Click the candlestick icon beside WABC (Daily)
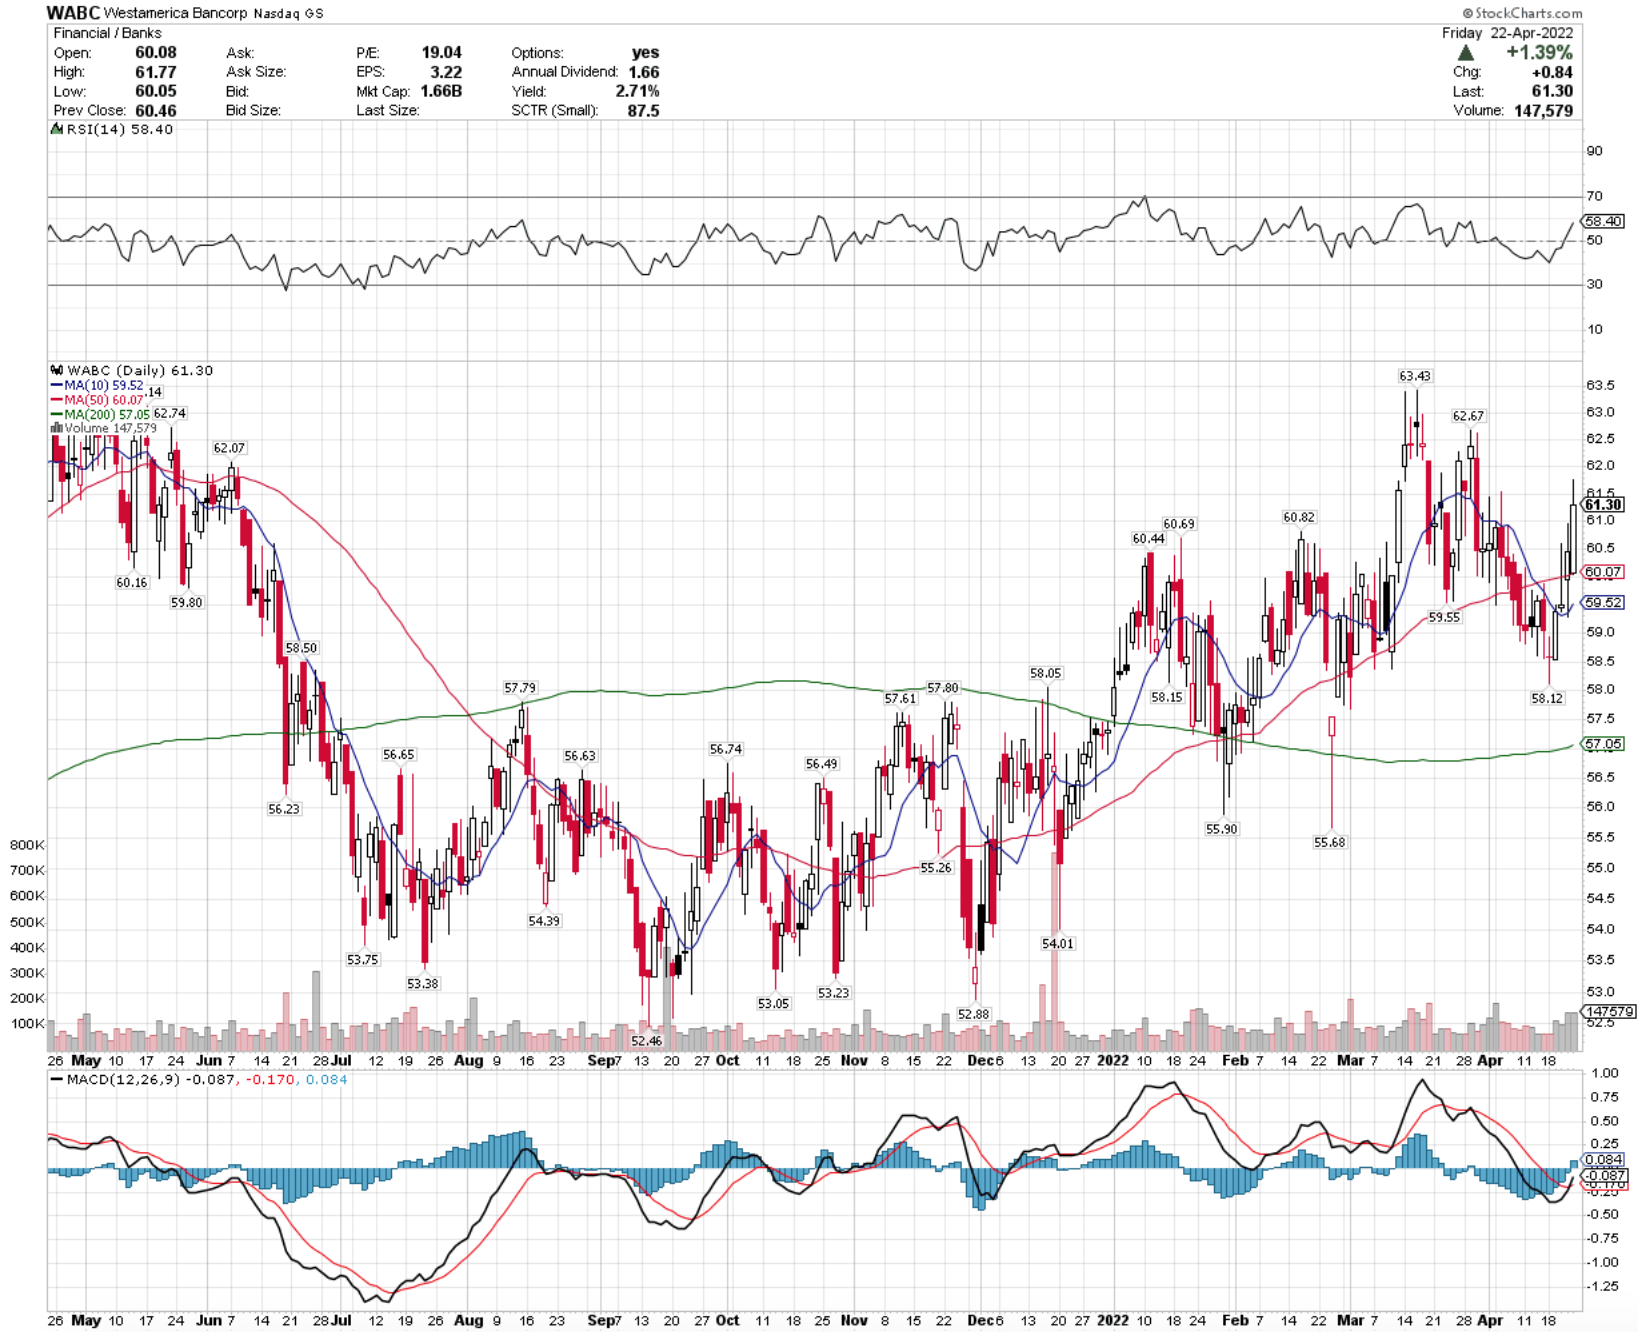 pos(57,370)
